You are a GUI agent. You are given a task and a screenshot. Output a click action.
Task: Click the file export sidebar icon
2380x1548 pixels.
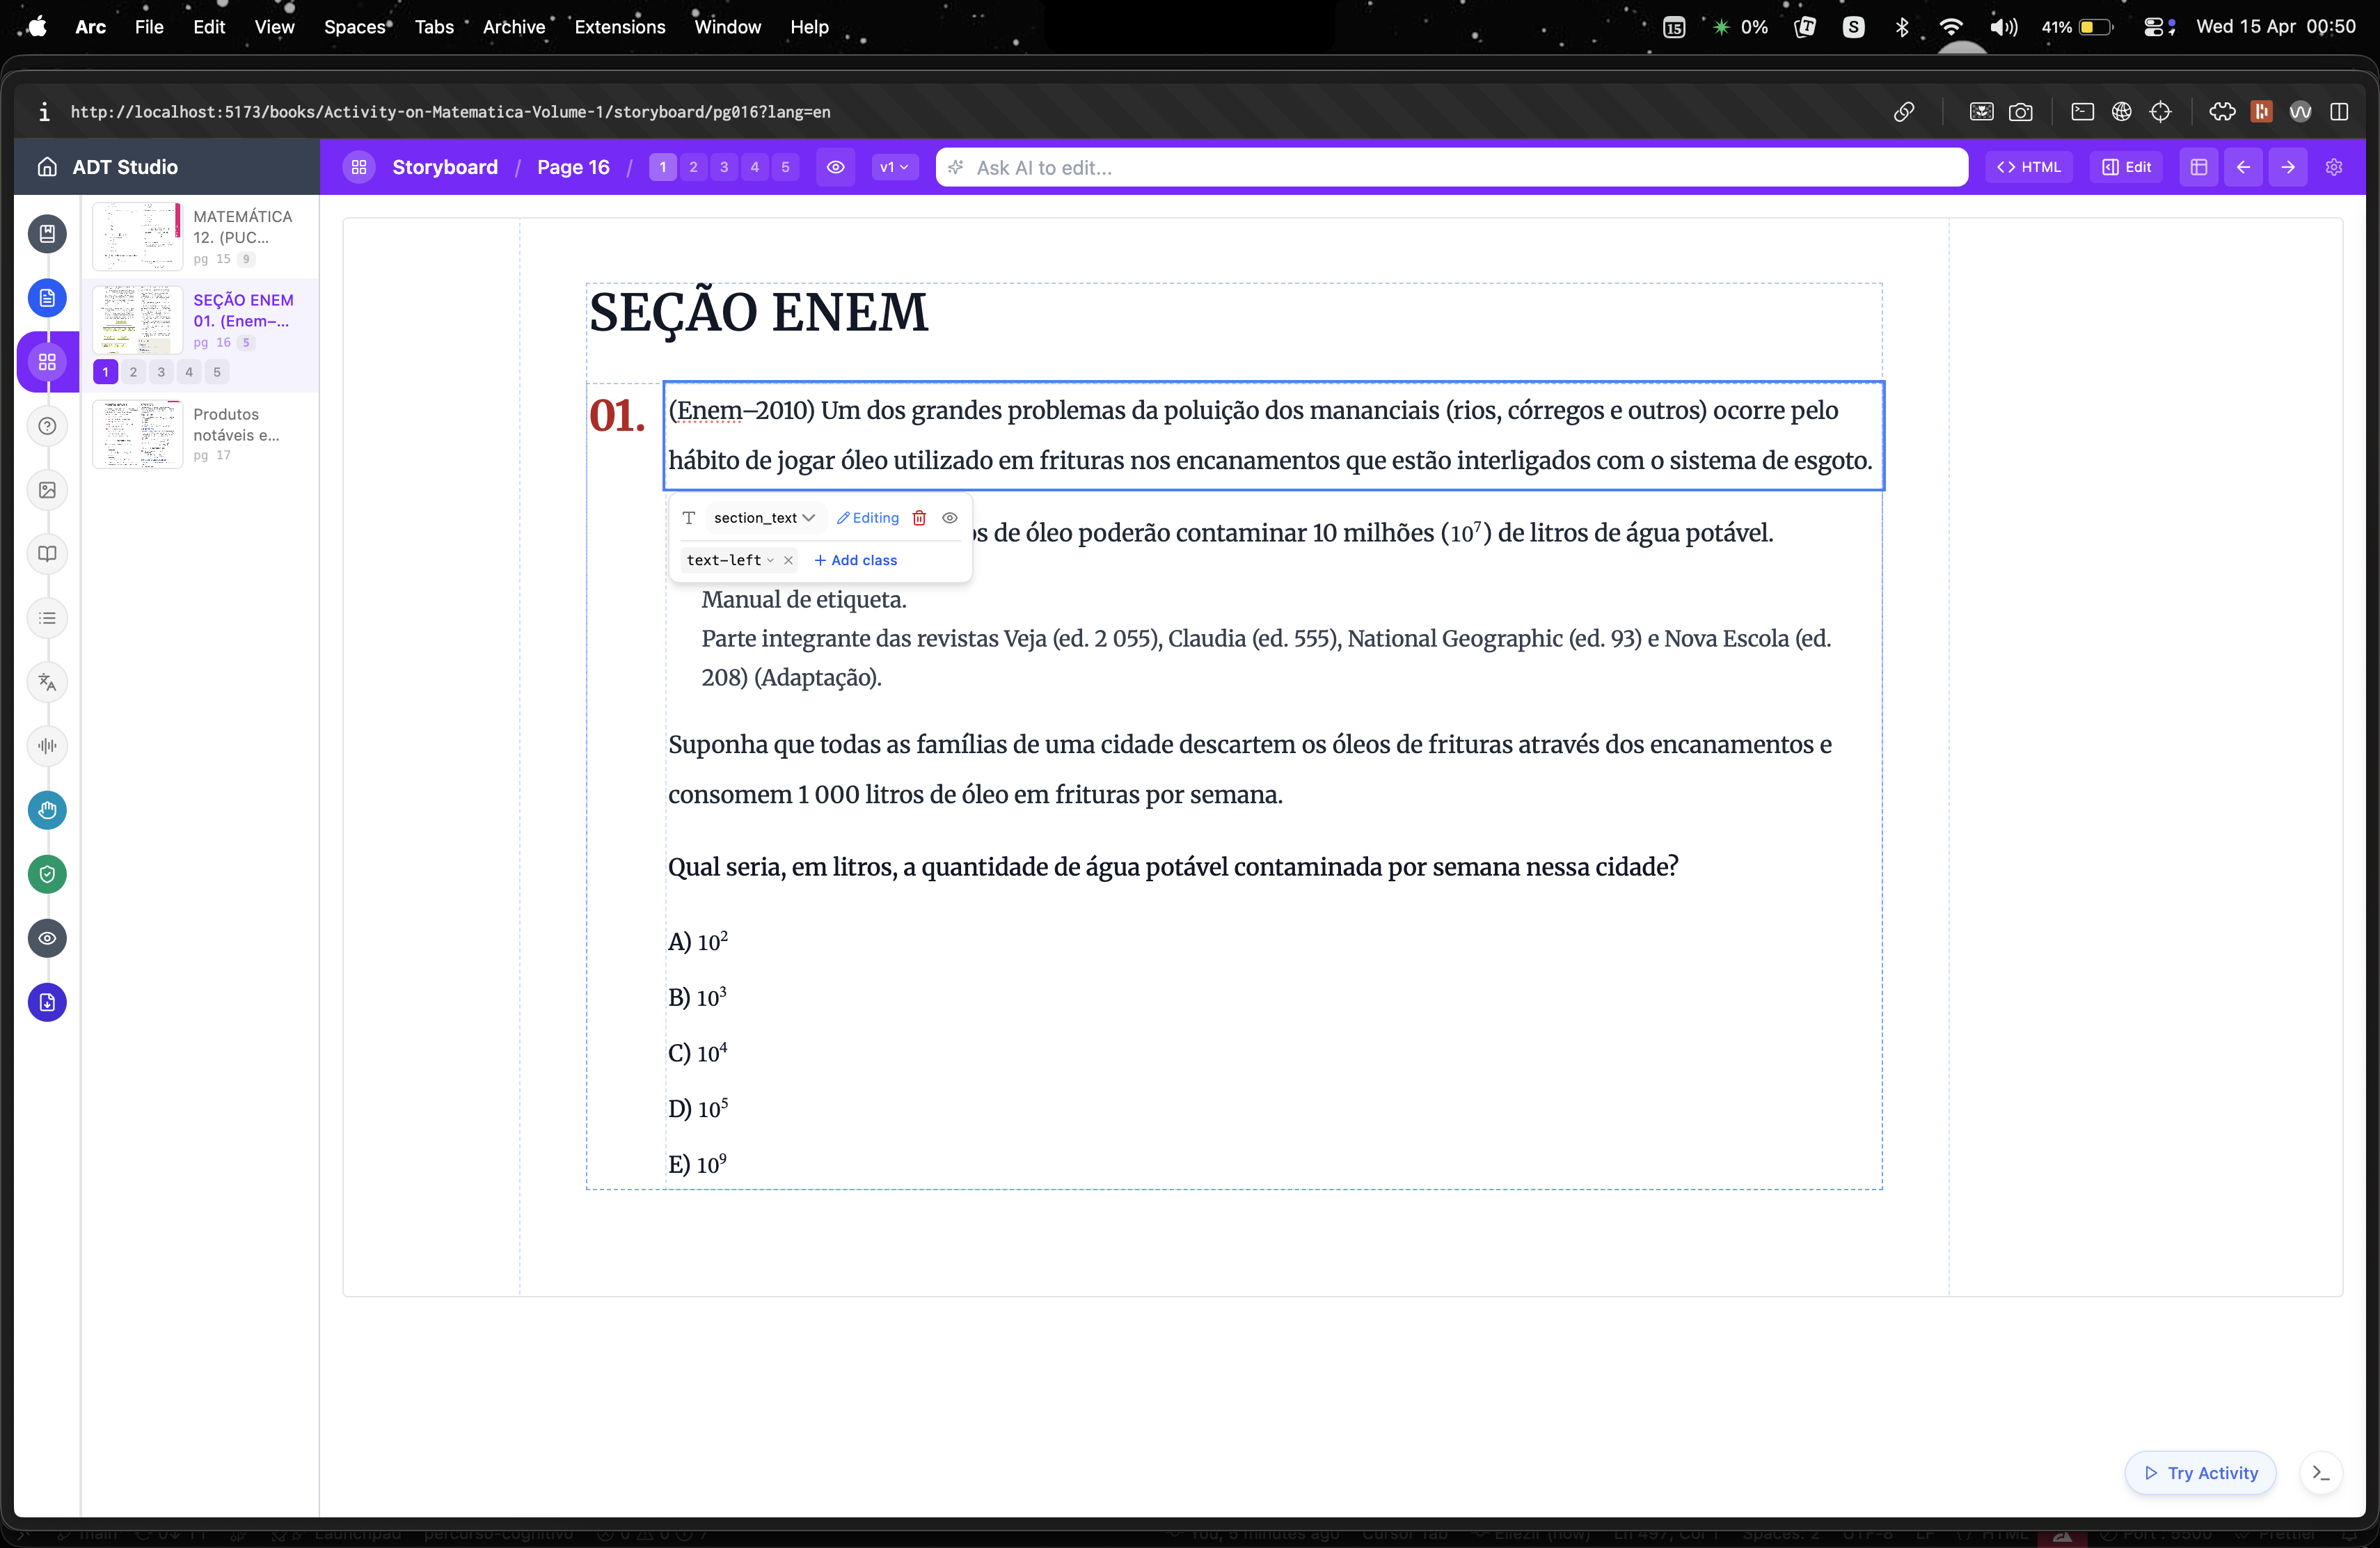pos(47,1002)
